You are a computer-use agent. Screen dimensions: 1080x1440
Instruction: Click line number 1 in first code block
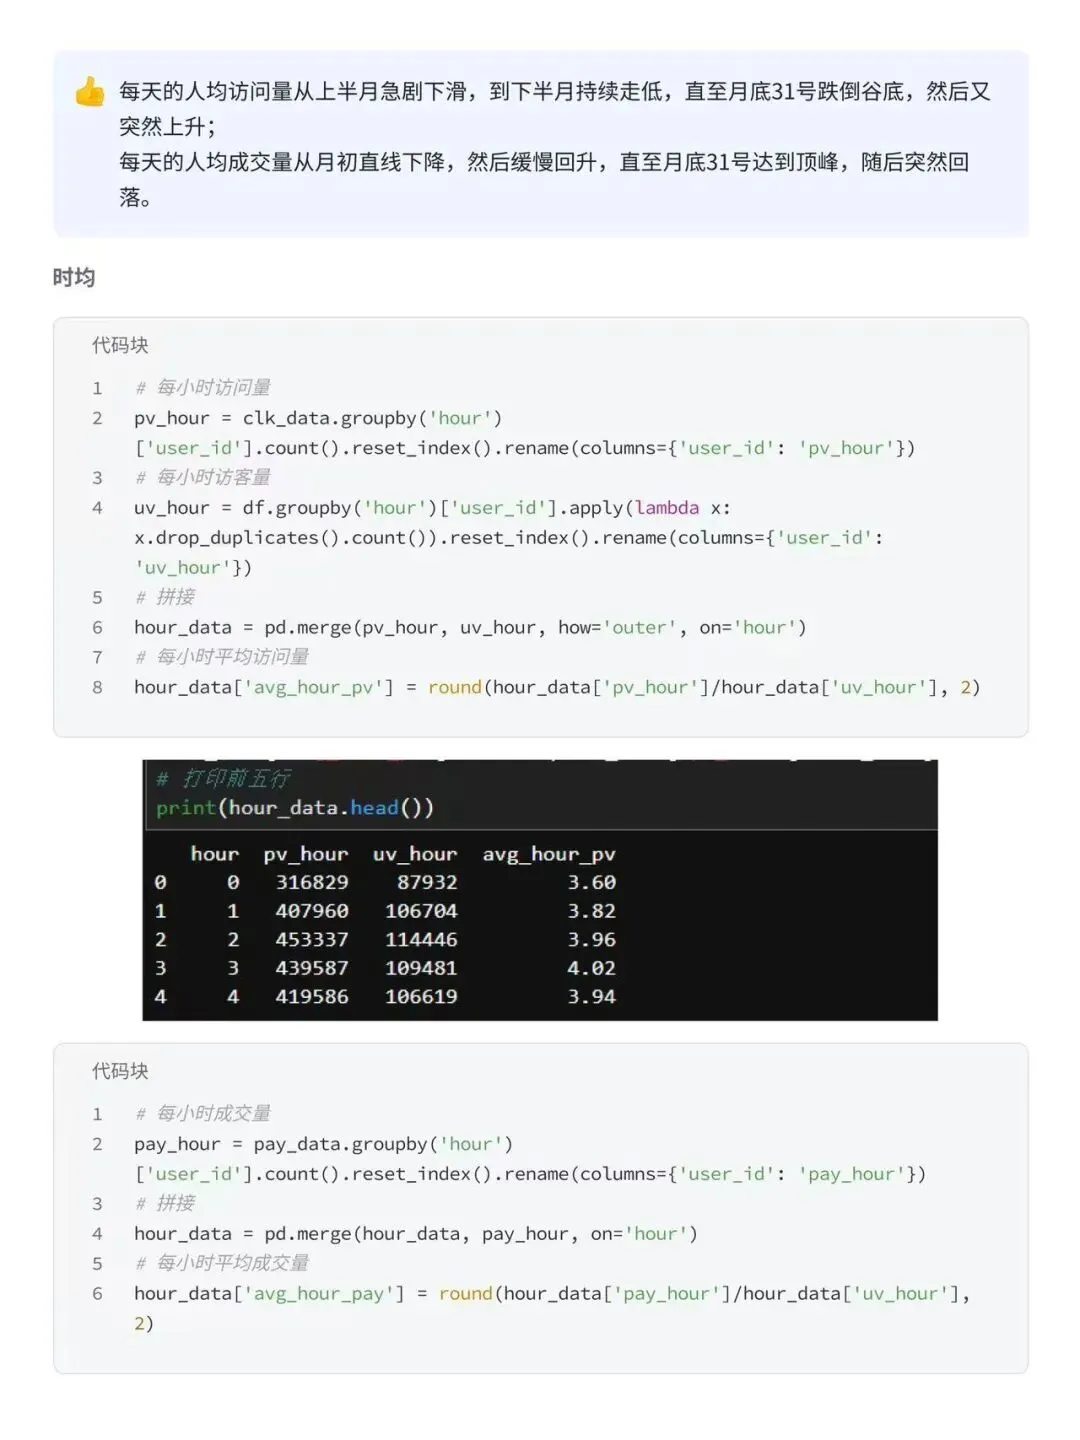pyautogui.click(x=97, y=388)
